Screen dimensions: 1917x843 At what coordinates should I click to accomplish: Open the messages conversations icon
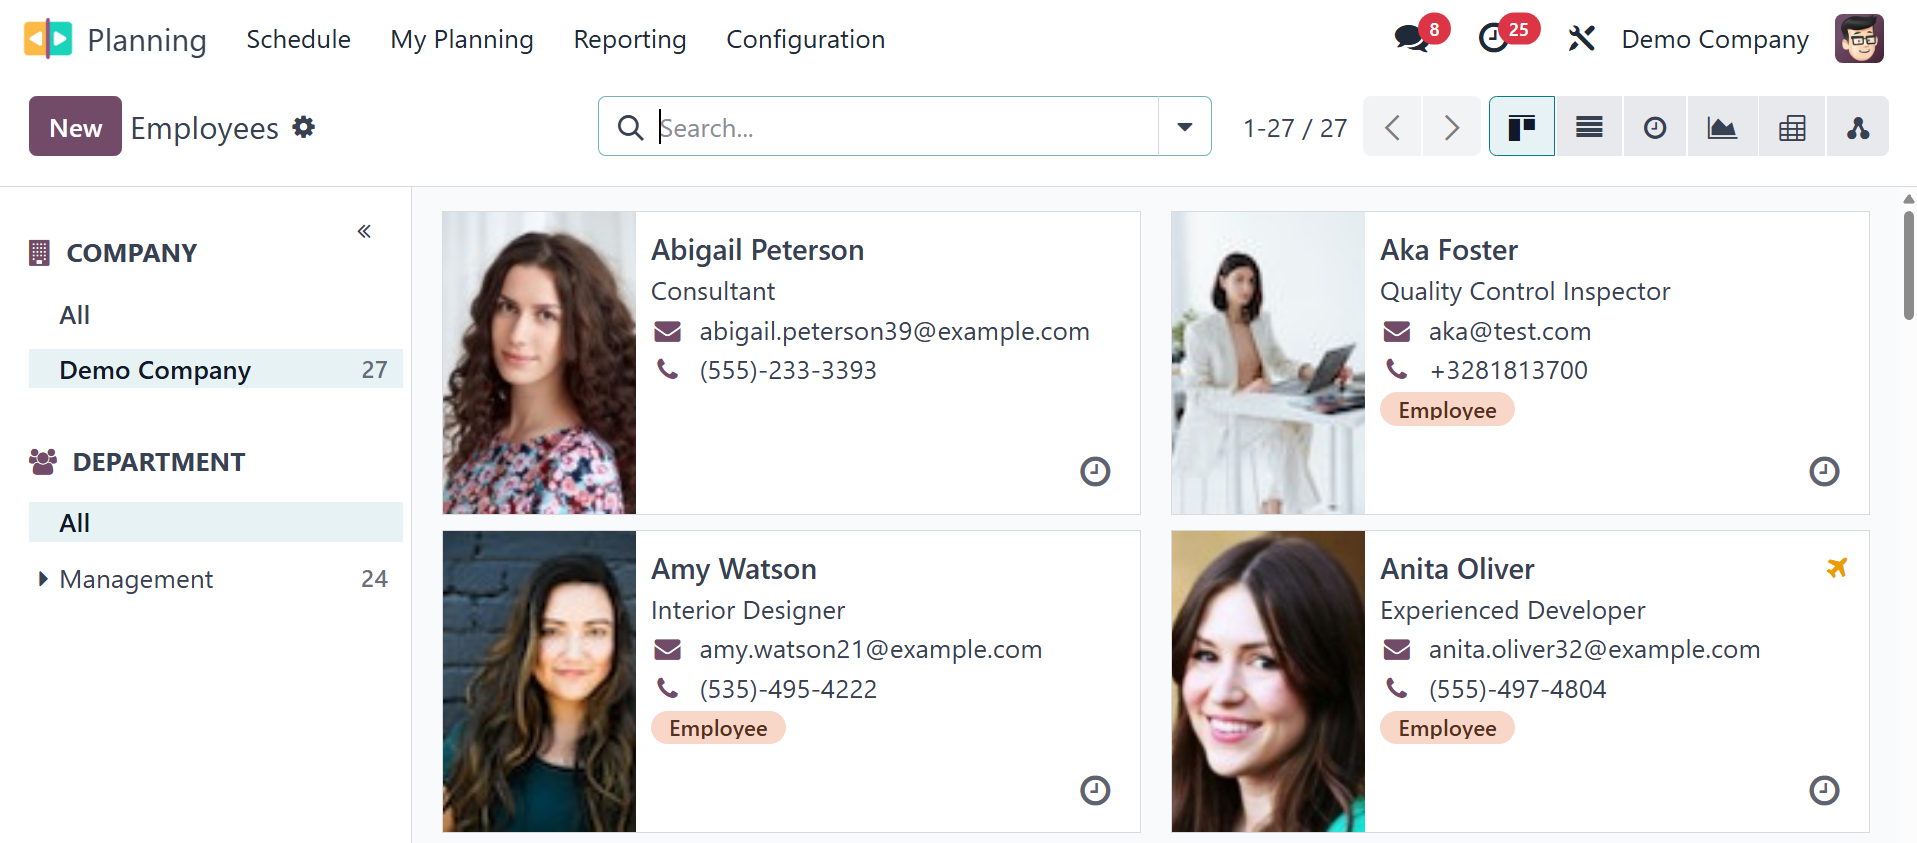coord(1411,39)
